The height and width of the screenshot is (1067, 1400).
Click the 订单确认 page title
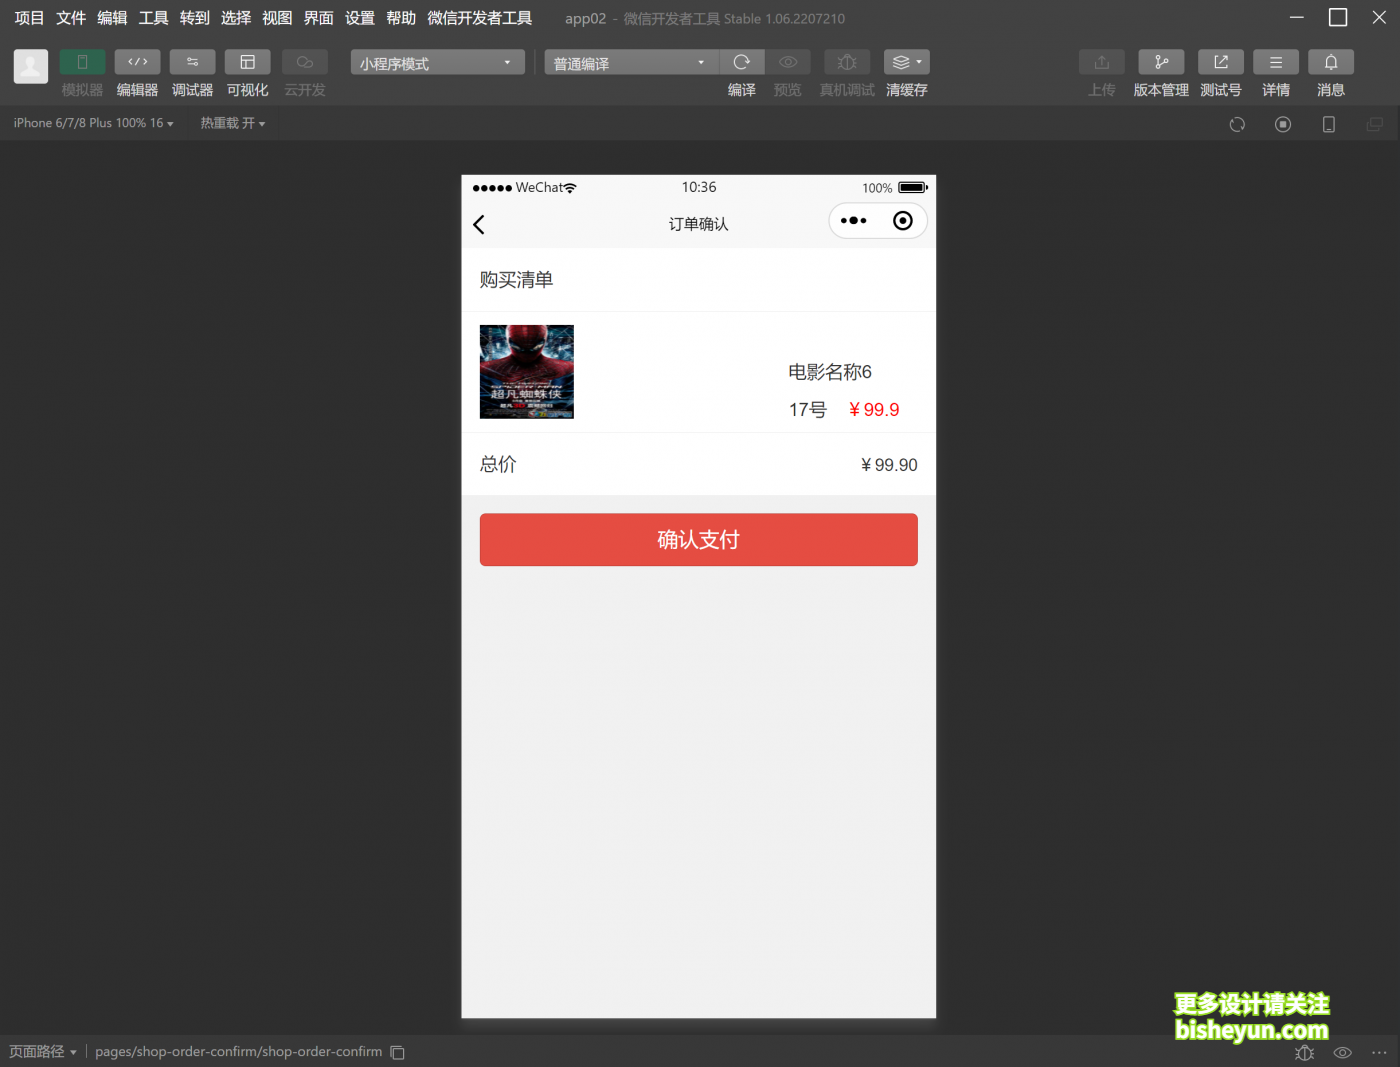click(x=698, y=224)
